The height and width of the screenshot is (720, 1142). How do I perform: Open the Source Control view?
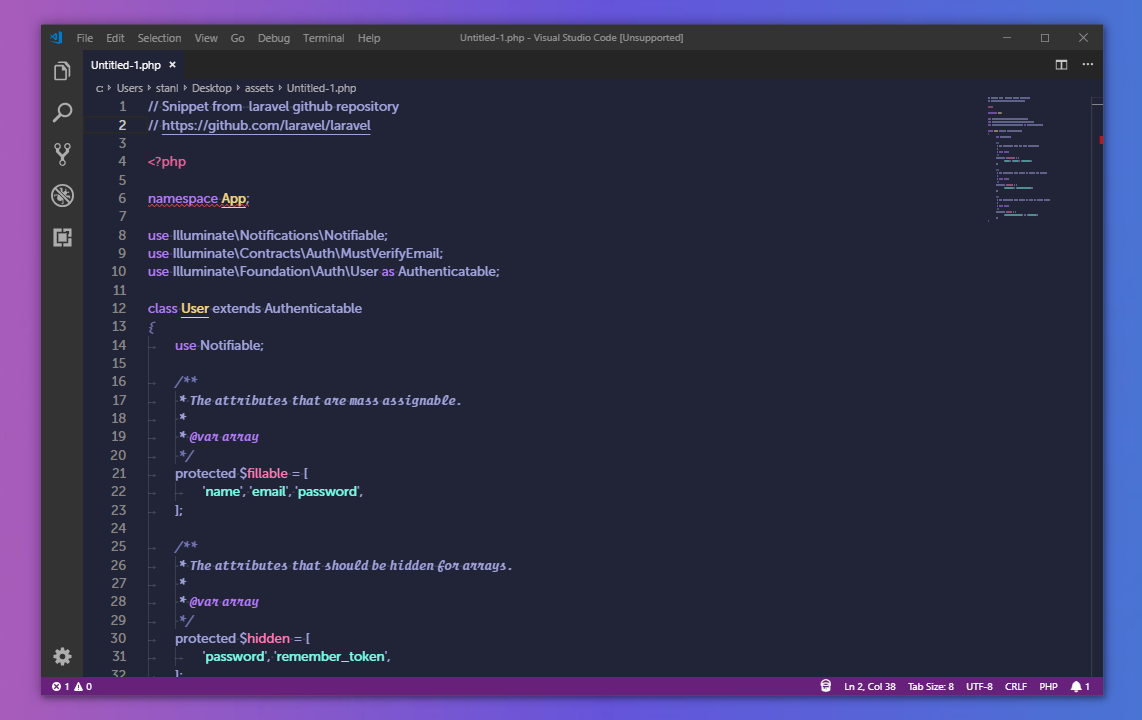(62, 154)
